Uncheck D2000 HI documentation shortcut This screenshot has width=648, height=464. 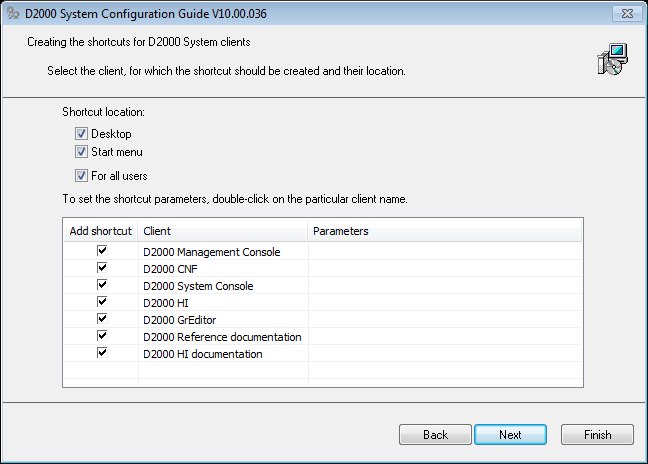click(102, 354)
